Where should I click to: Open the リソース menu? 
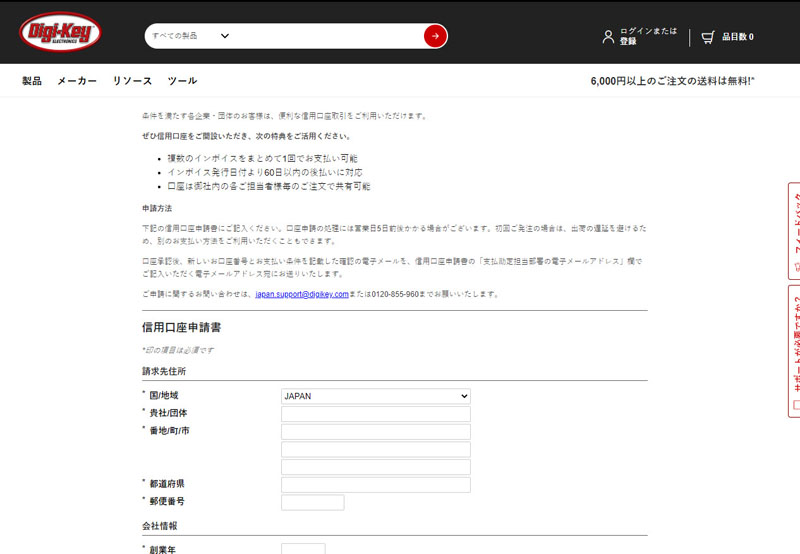pos(132,80)
